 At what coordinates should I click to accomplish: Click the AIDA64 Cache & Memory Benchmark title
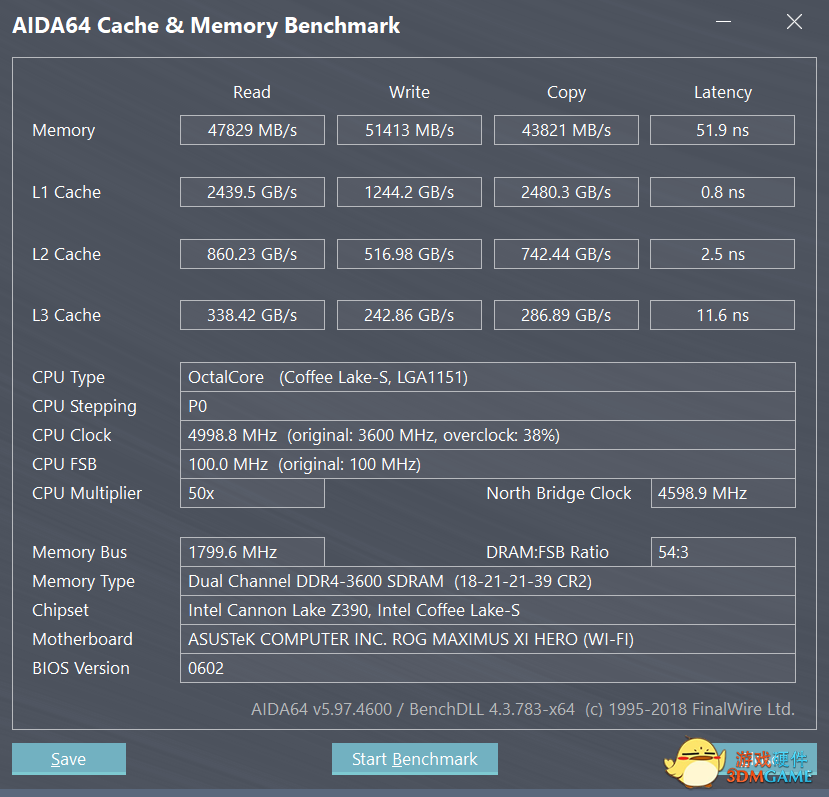click(x=206, y=25)
